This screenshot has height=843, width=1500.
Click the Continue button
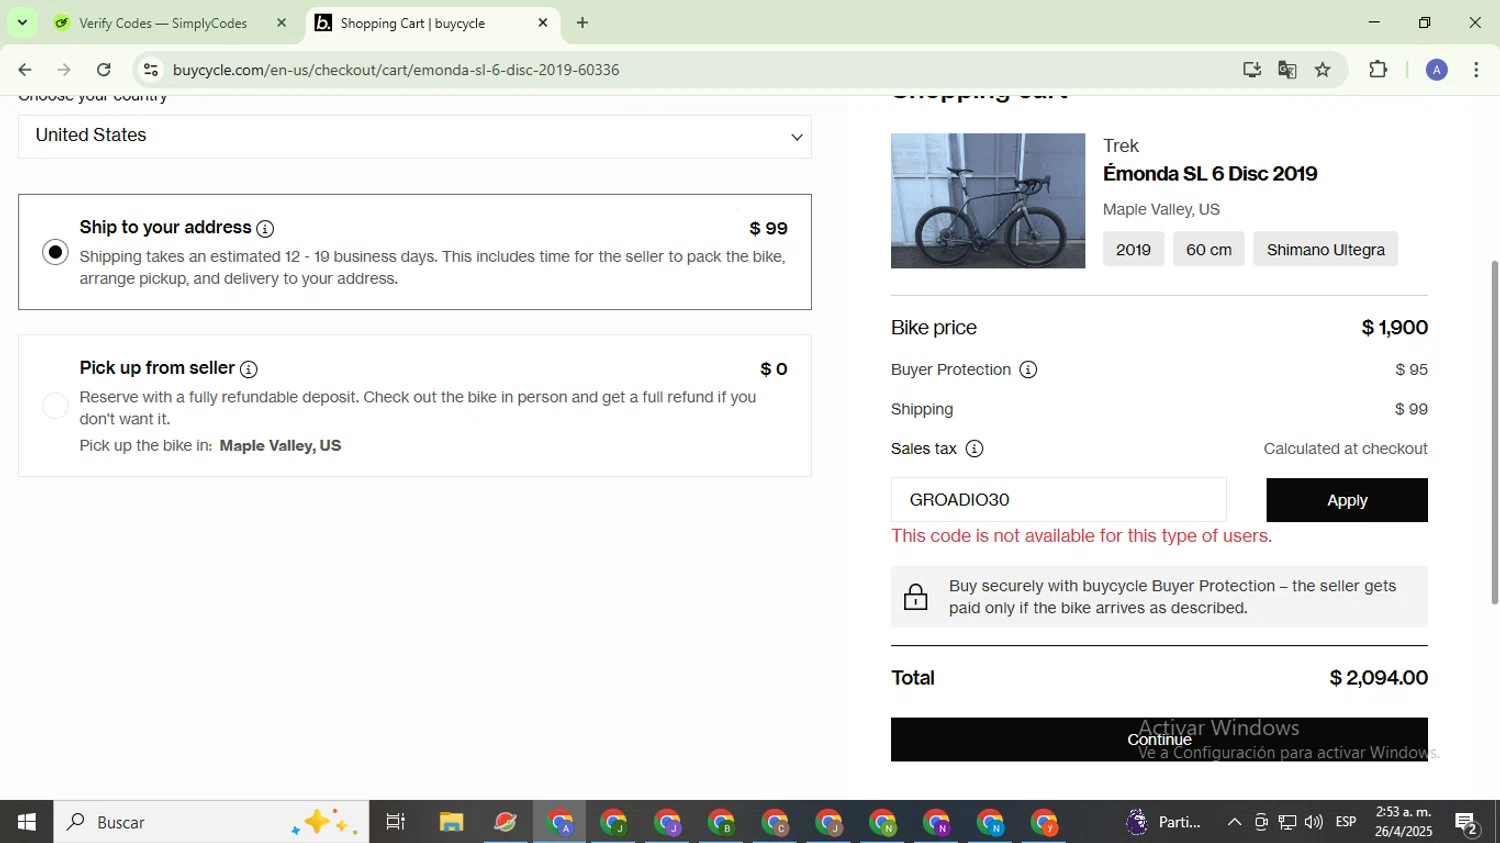point(1159,740)
